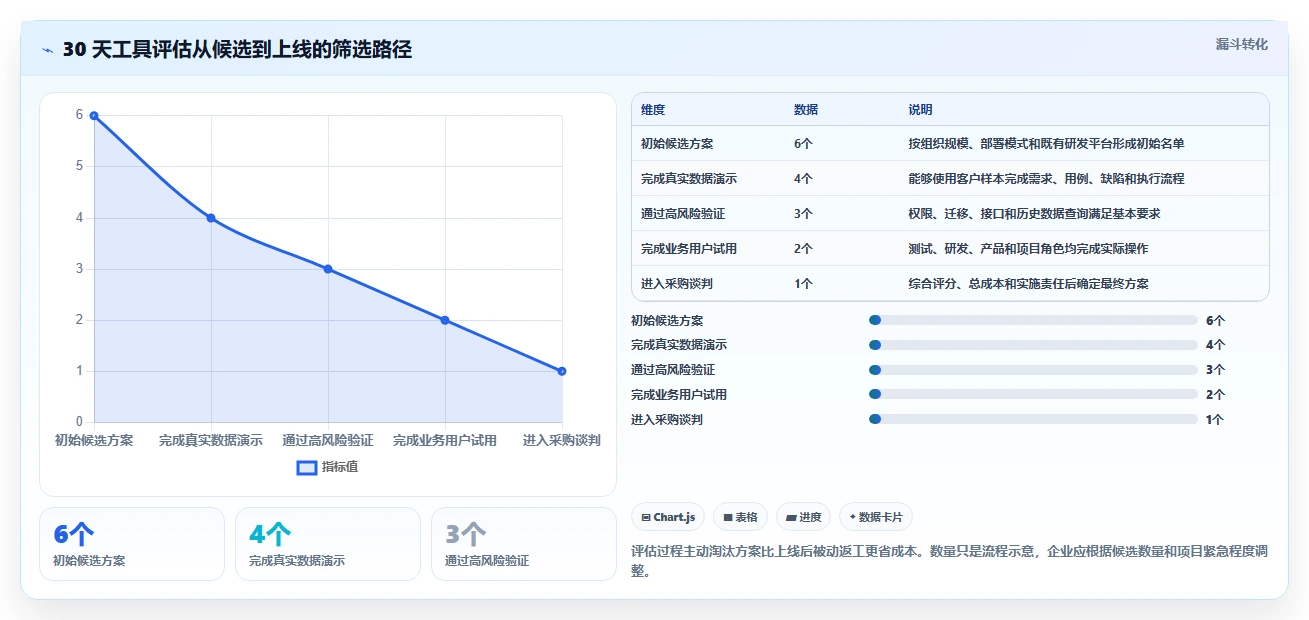1309x620 pixels.
Task: Click the 6个 data cell in table
Action: [x=803, y=144]
